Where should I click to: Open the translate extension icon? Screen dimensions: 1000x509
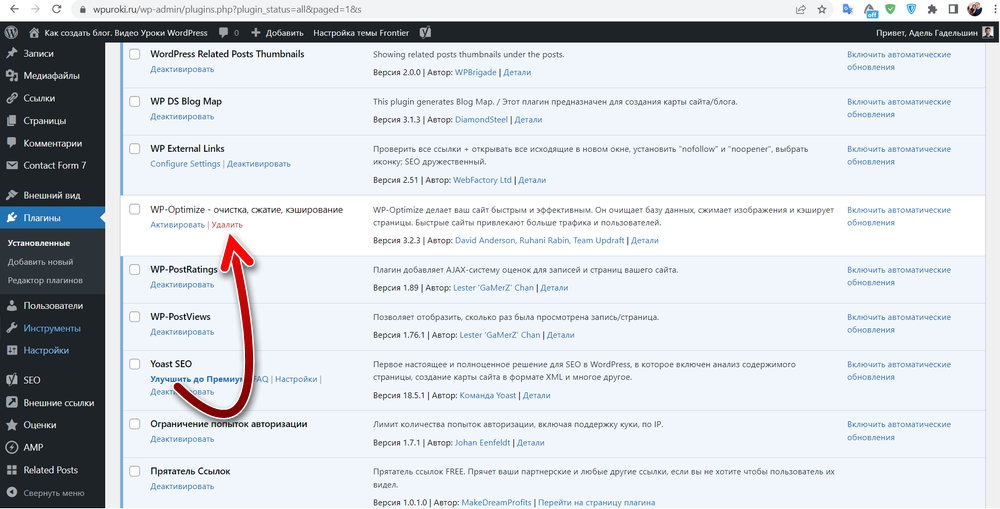click(848, 10)
